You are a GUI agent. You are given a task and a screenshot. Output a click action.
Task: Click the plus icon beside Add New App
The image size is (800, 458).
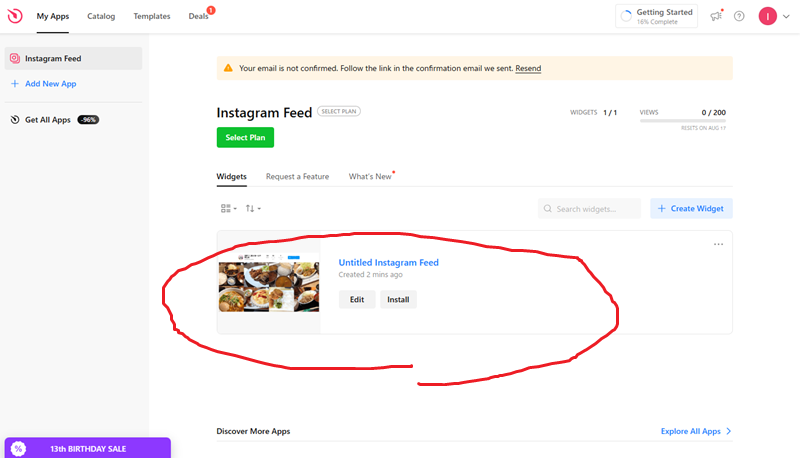[x=15, y=84]
